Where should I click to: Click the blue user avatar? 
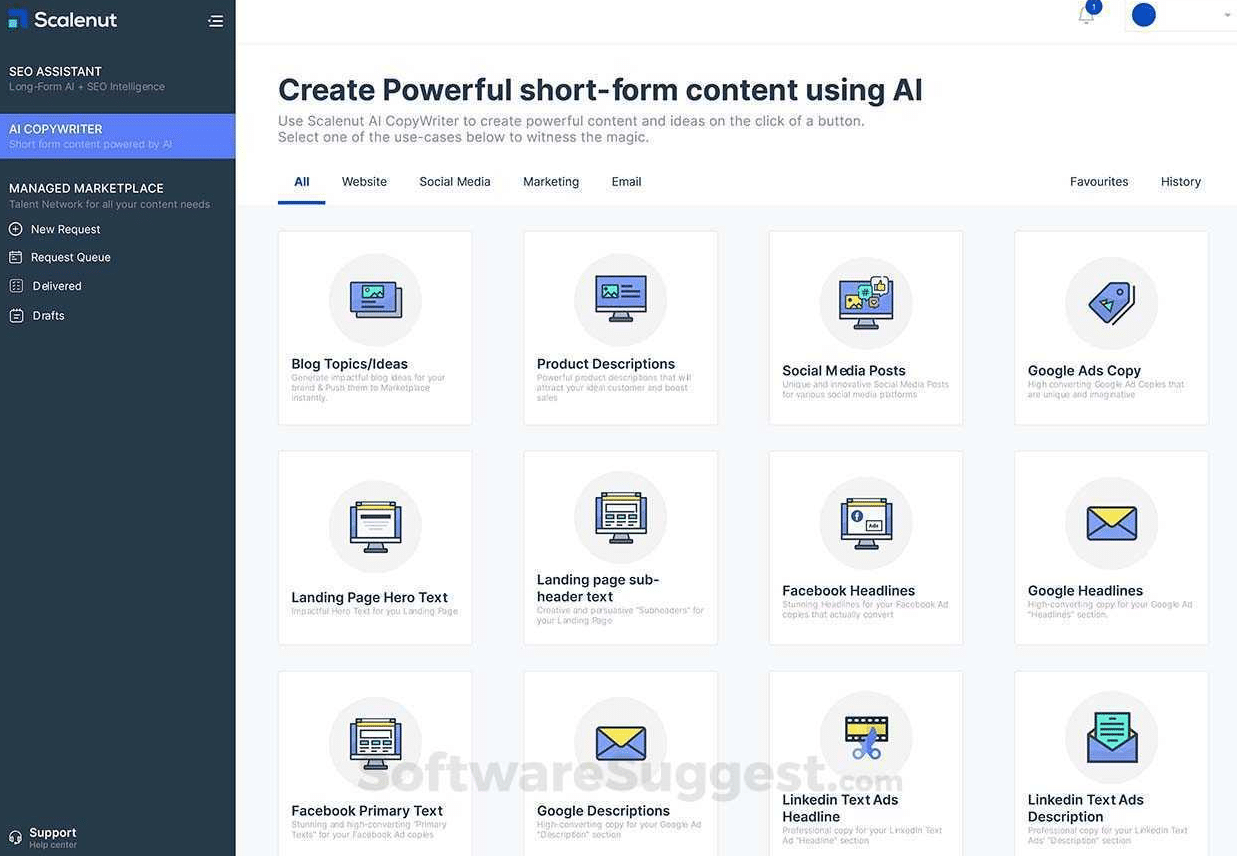pos(1143,15)
